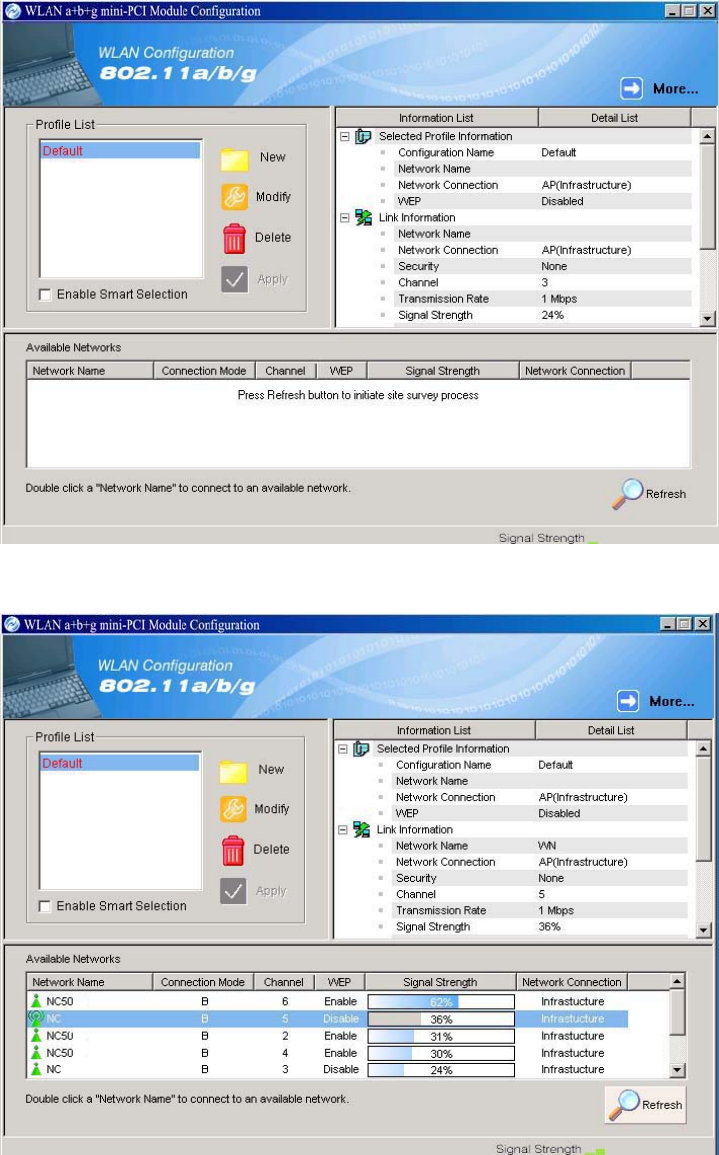
Task: Click the 62% signal strength bar
Action: coord(441,1002)
